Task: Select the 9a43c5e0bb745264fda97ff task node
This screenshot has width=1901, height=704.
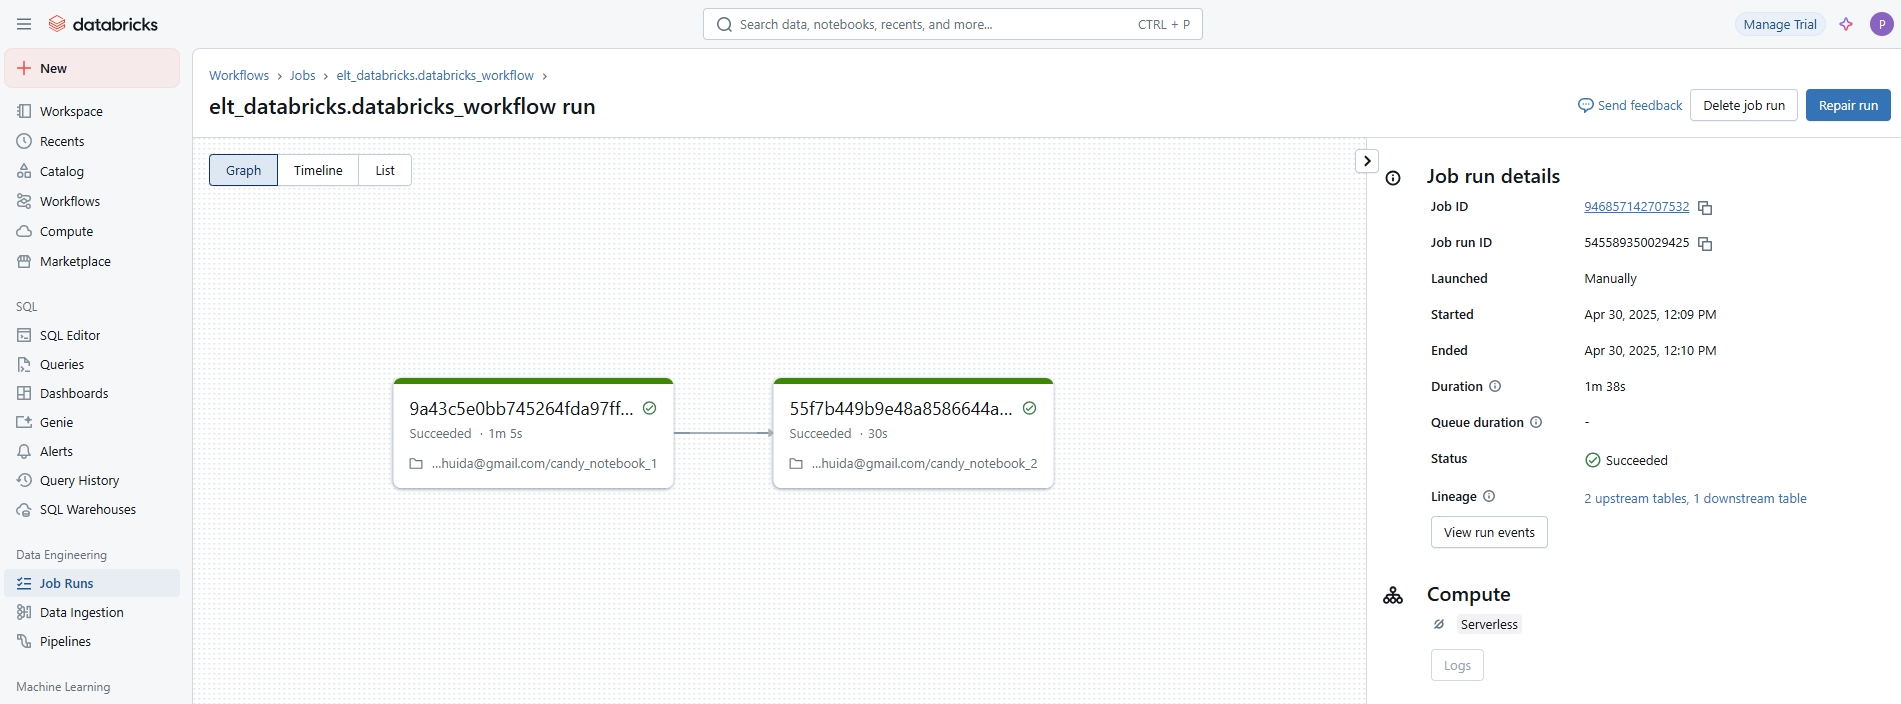Action: pyautogui.click(x=533, y=433)
